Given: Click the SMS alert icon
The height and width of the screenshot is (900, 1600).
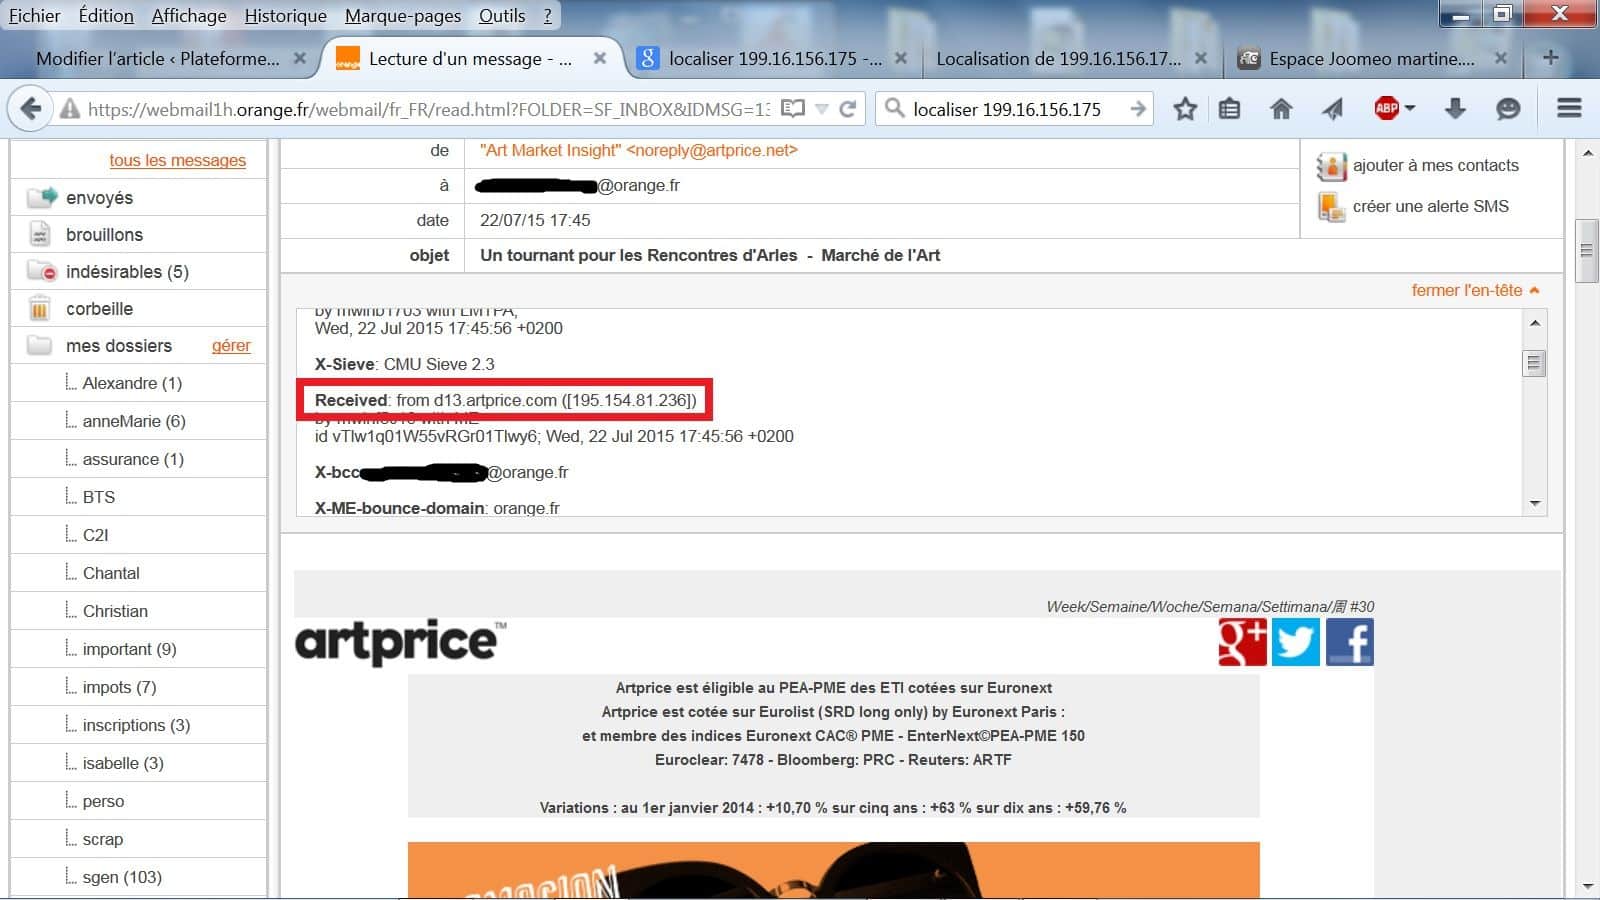Looking at the screenshot, I should coord(1331,207).
